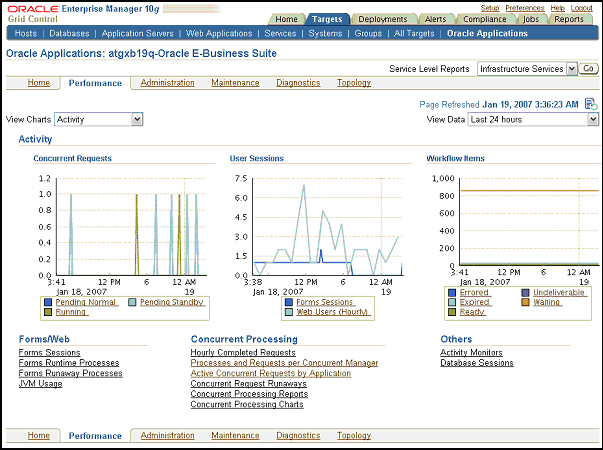This screenshot has width=603, height=450.
Task: Open upper Maintenance page tab
Action: [235, 83]
